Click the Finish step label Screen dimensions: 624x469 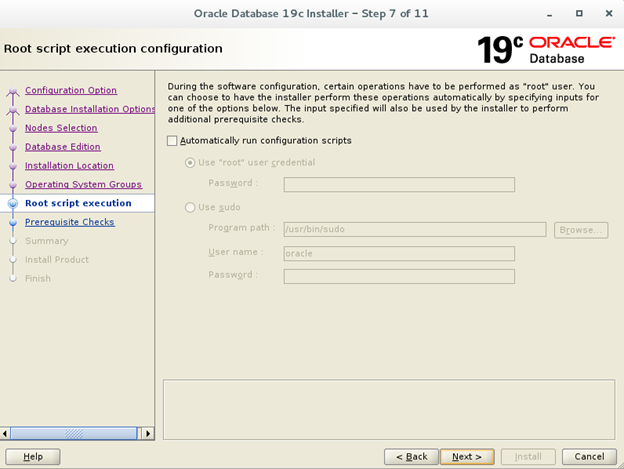coord(38,278)
